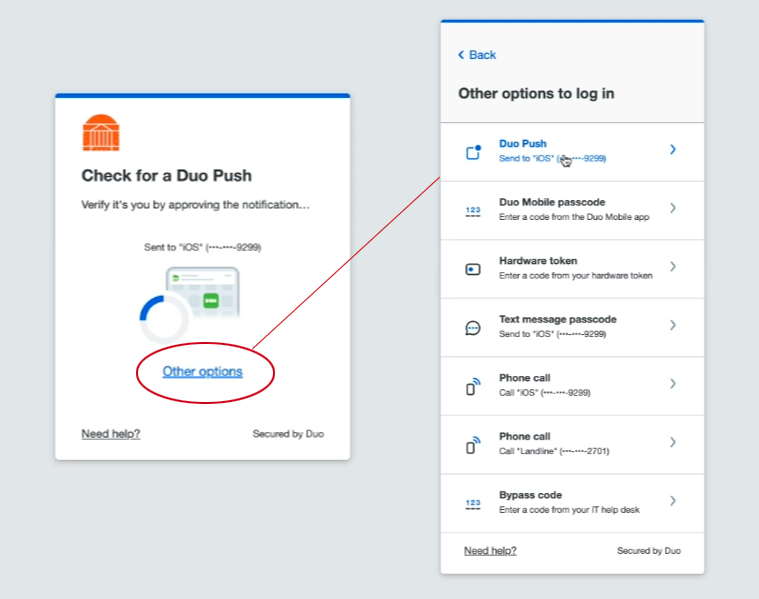Click the Duo Push loading spinner
Image resolution: width=759 pixels, height=599 pixels.
[164, 319]
